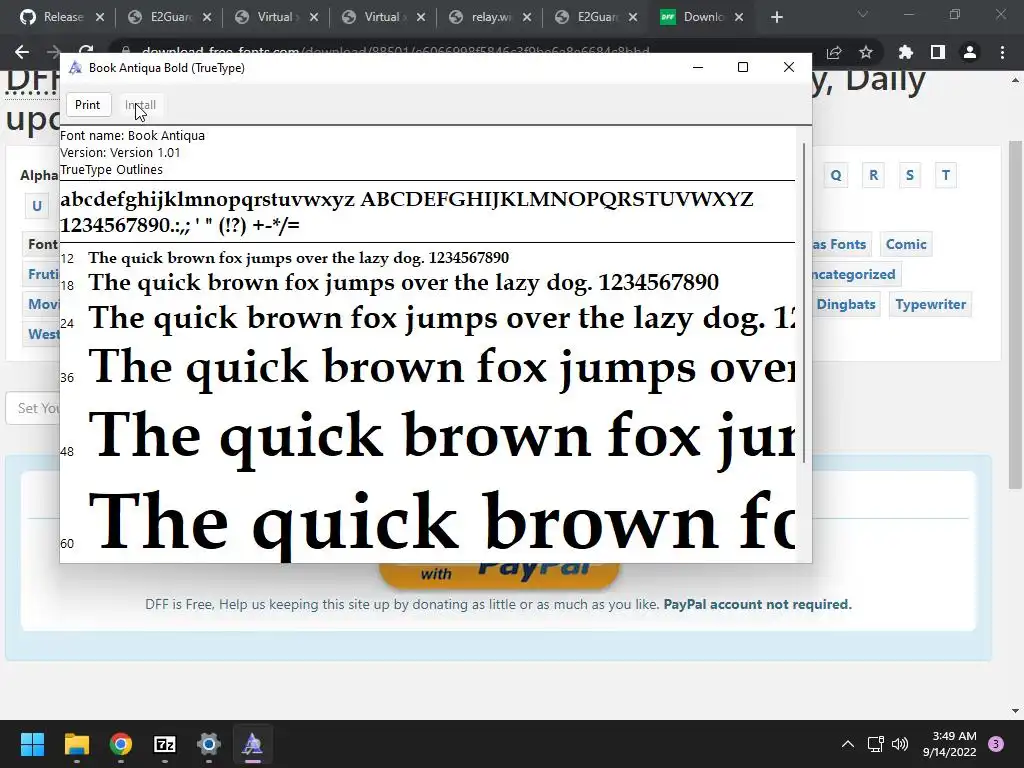This screenshot has height=768, width=1024.
Task: Restore down the Chrome window
Action: [955, 14]
